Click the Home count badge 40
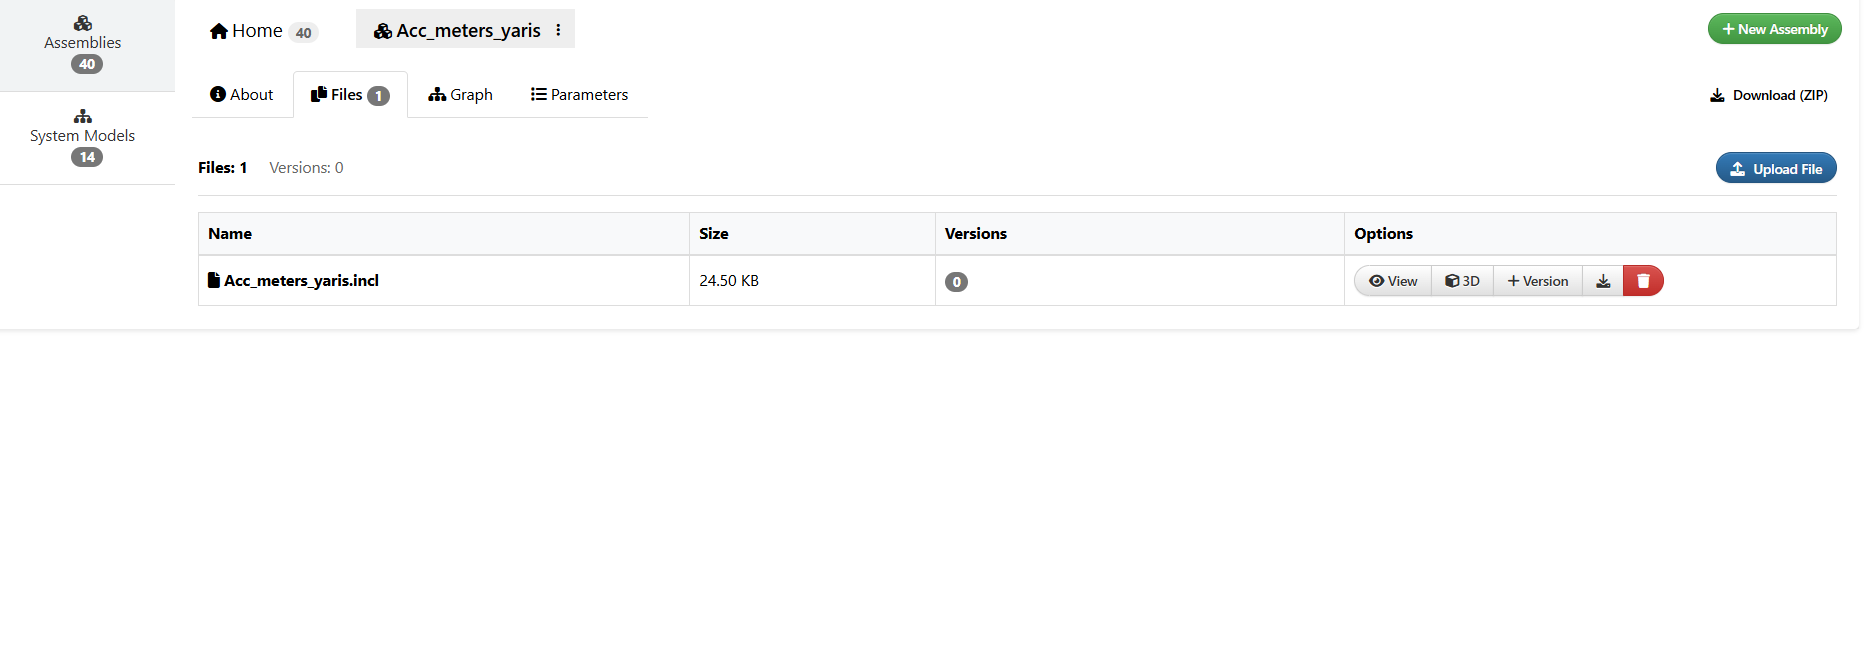Screen dimensions: 1864x650 coord(303,33)
